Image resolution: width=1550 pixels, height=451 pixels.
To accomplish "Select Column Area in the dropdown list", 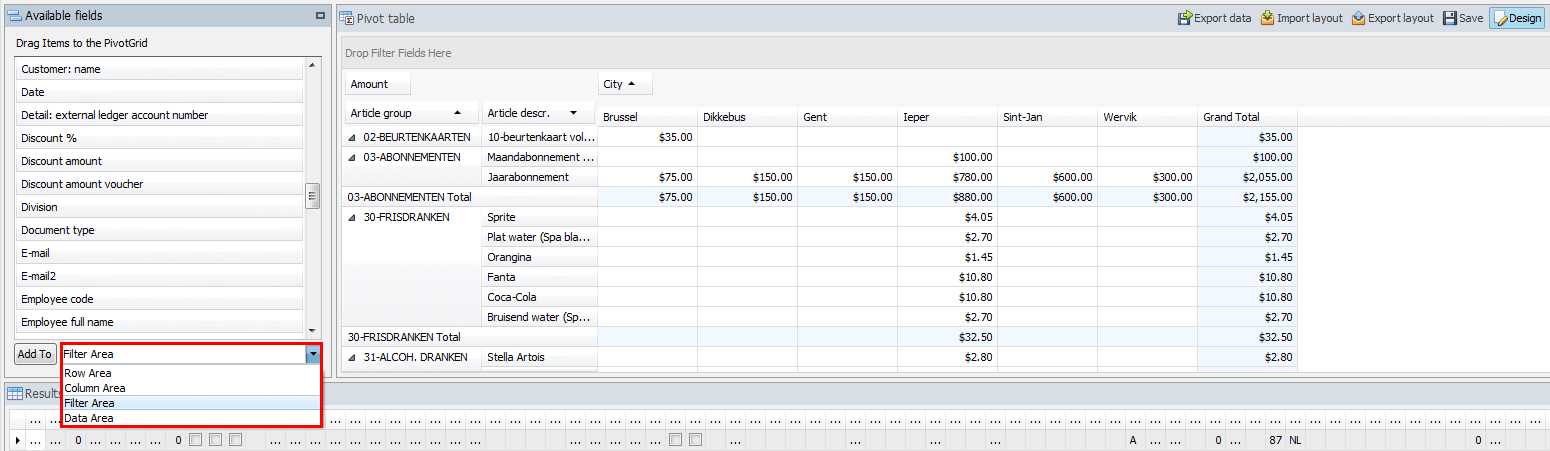I will pos(94,388).
